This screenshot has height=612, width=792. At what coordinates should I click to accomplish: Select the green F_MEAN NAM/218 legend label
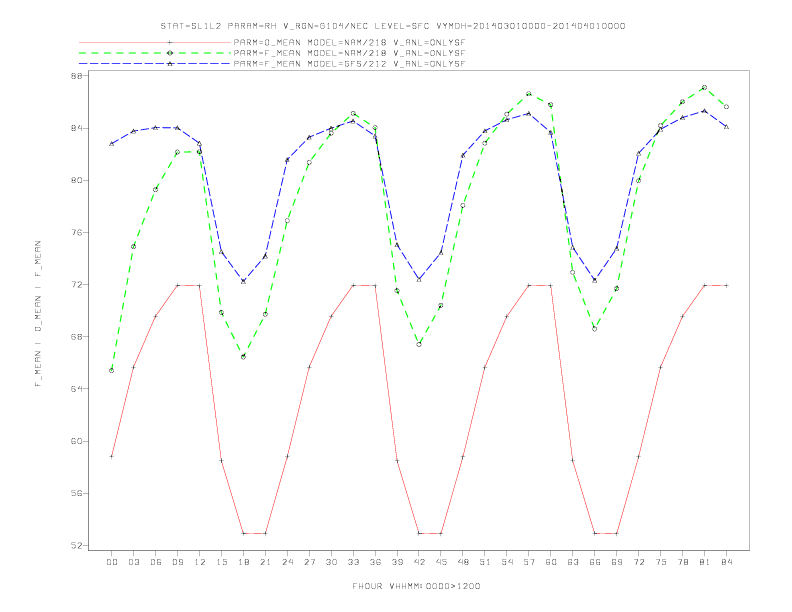point(349,53)
